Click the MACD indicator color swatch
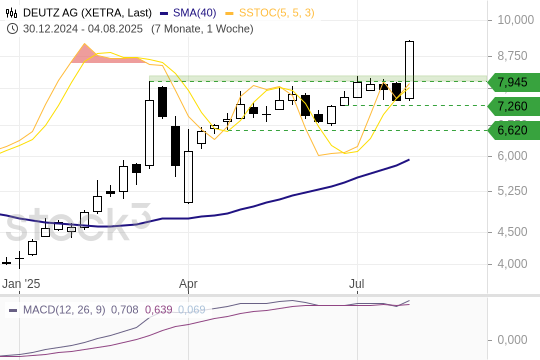 (13, 310)
